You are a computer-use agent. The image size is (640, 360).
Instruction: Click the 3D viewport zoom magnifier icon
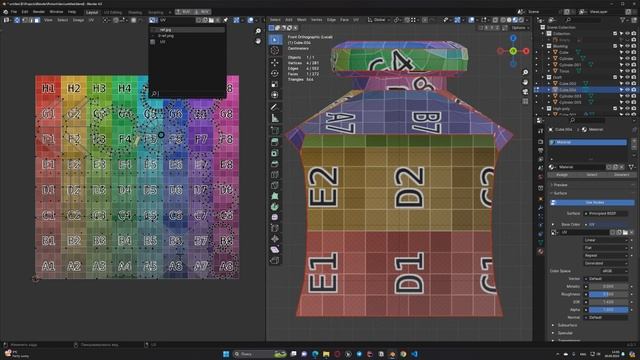tap(525, 72)
